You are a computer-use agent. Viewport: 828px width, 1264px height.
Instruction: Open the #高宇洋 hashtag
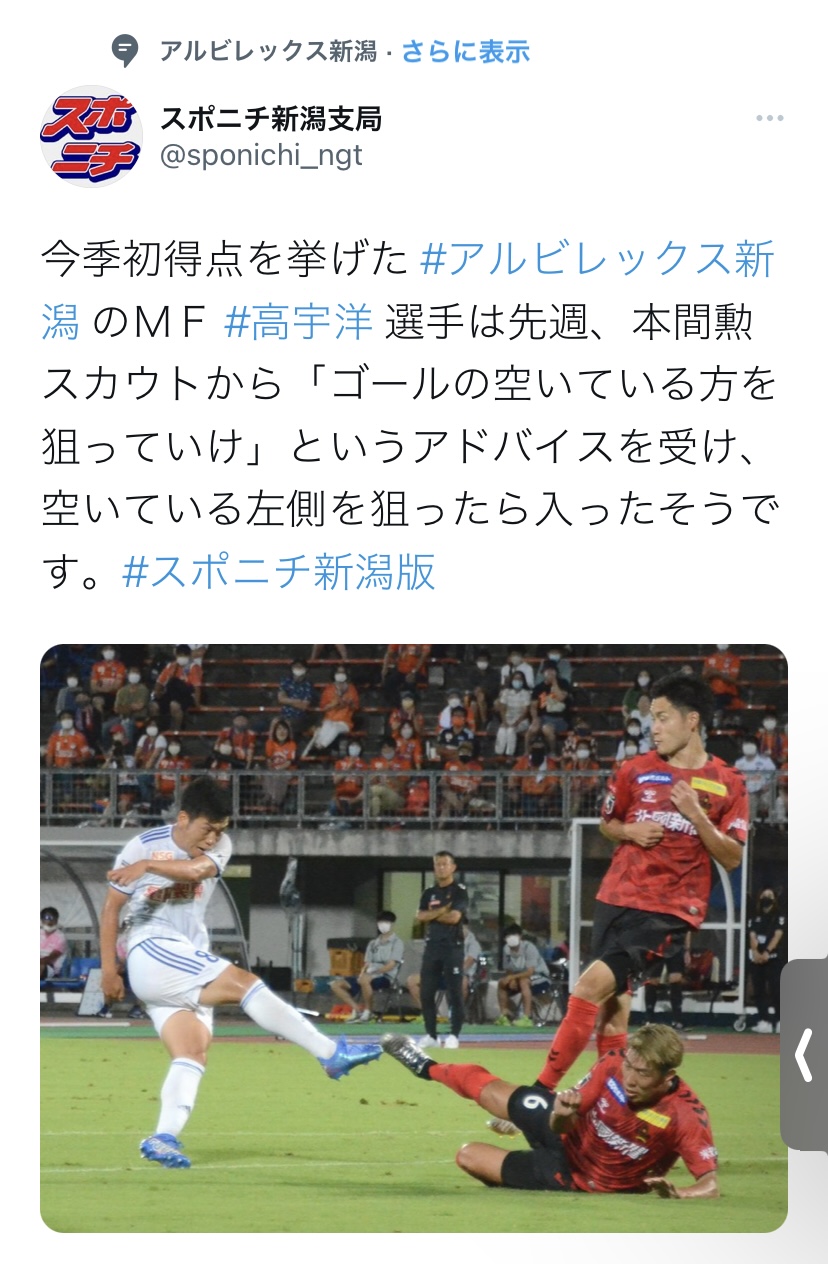[298, 323]
